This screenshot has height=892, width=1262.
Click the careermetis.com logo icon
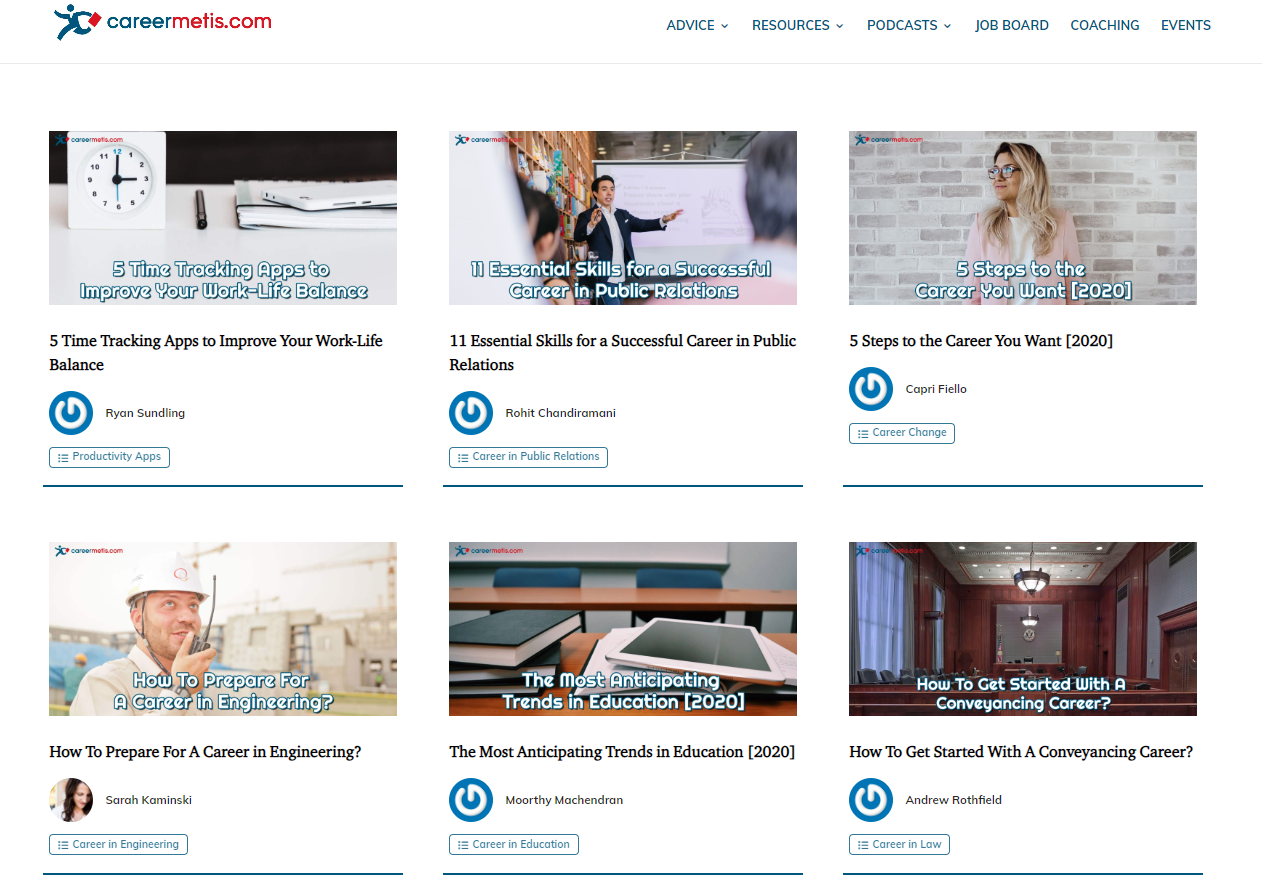[74, 22]
